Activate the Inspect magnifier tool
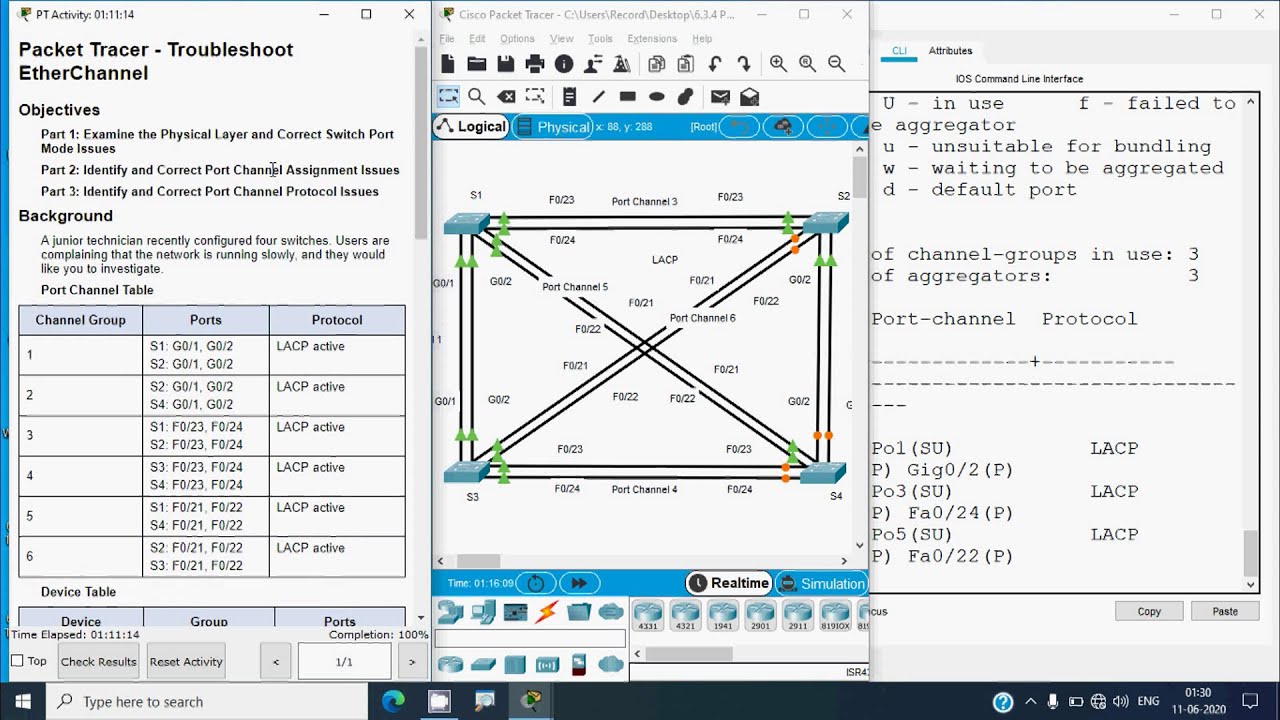This screenshot has height=720, width=1280. pos(477,97)
